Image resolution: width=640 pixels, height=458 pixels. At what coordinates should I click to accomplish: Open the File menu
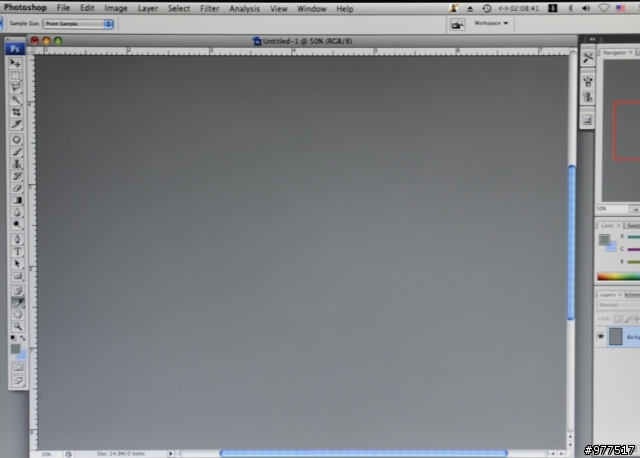63,8
